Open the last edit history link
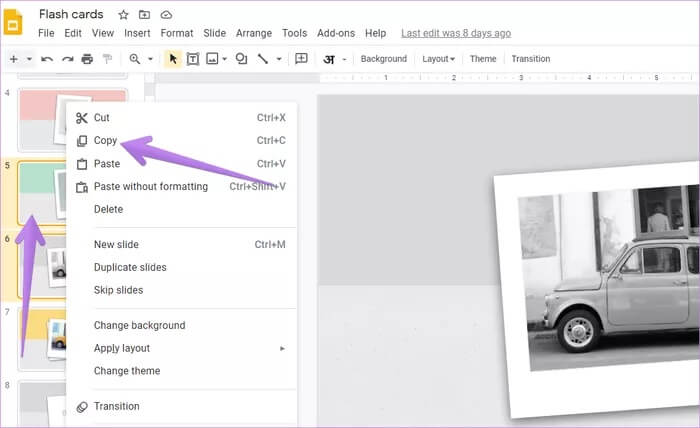 [456, 33]
